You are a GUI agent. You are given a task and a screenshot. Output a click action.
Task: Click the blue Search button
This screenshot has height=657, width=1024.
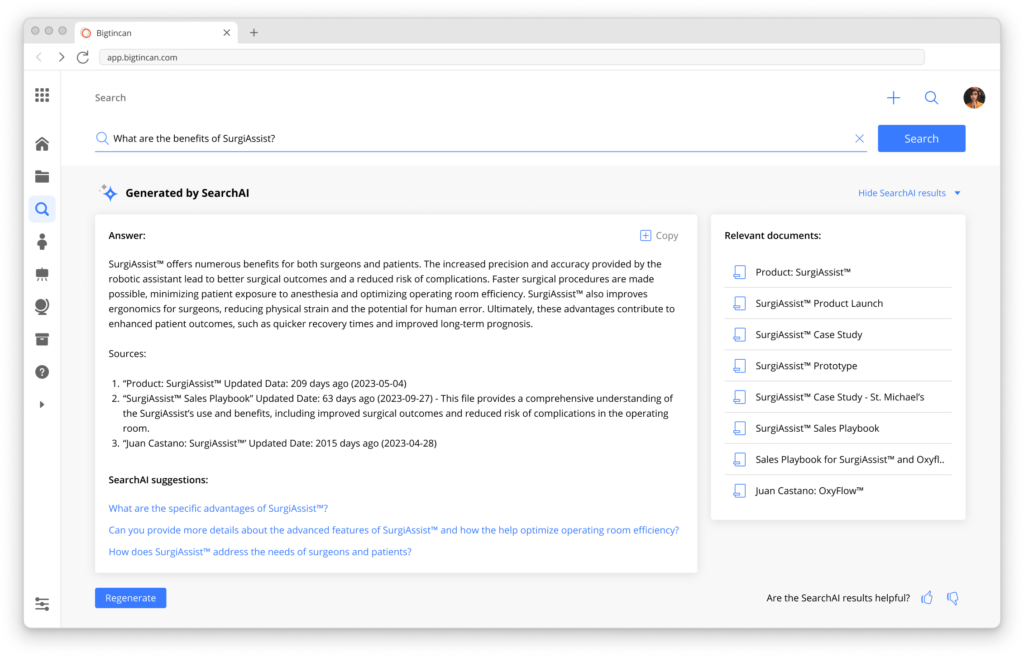click(921, 138)
